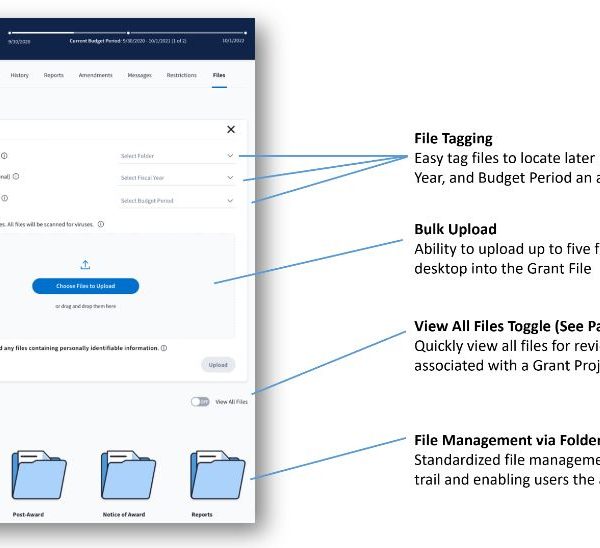Click the Choose Files to Upload button
The height and width of the screenshot is (548, 600).
pos(85,286)
